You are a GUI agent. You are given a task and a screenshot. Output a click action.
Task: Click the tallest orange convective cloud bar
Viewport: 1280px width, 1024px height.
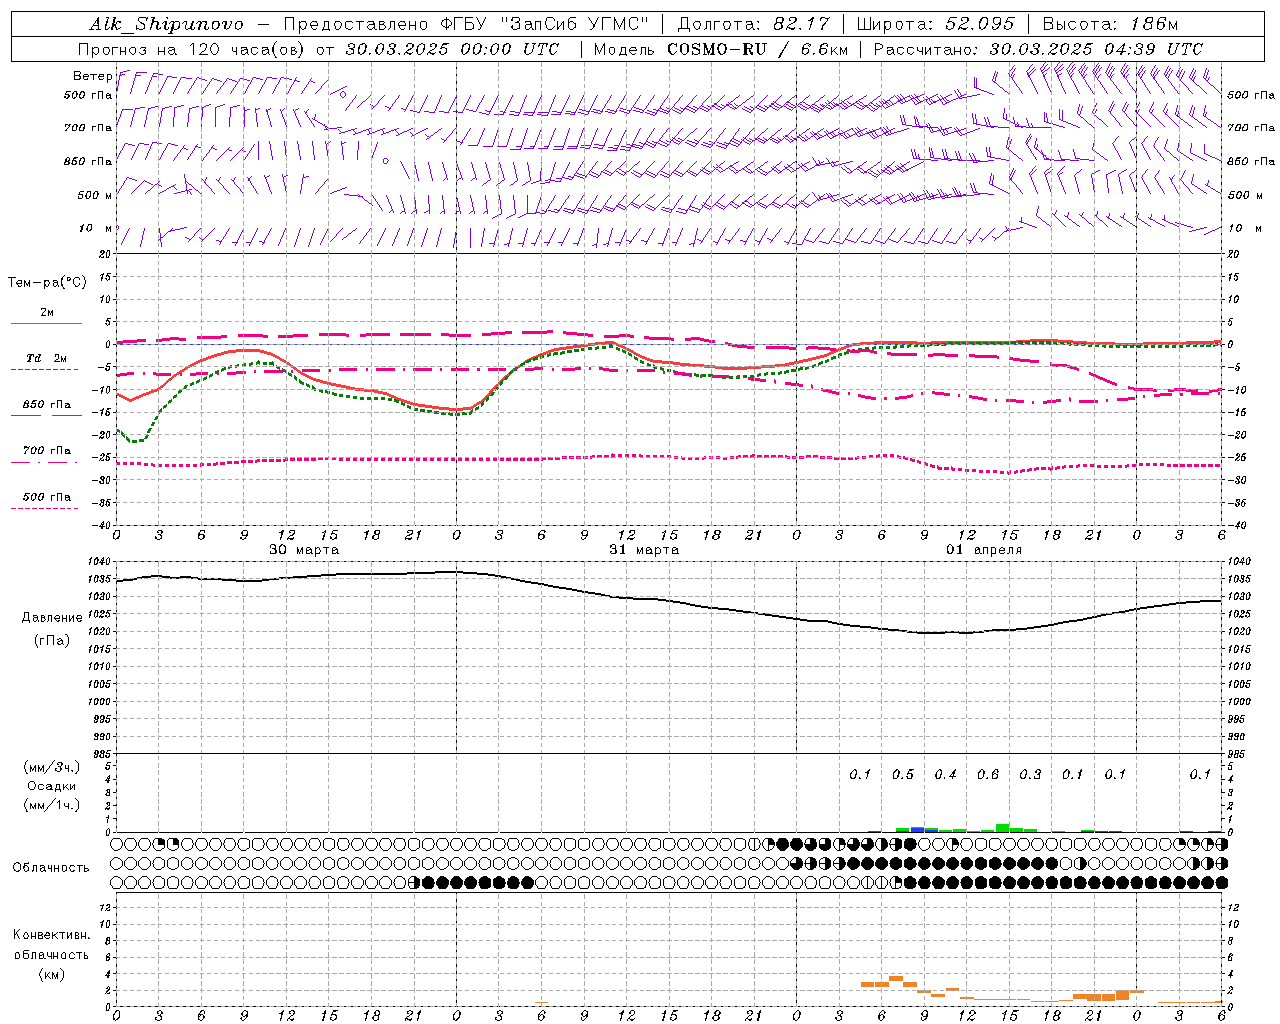(x=895, y=978)
